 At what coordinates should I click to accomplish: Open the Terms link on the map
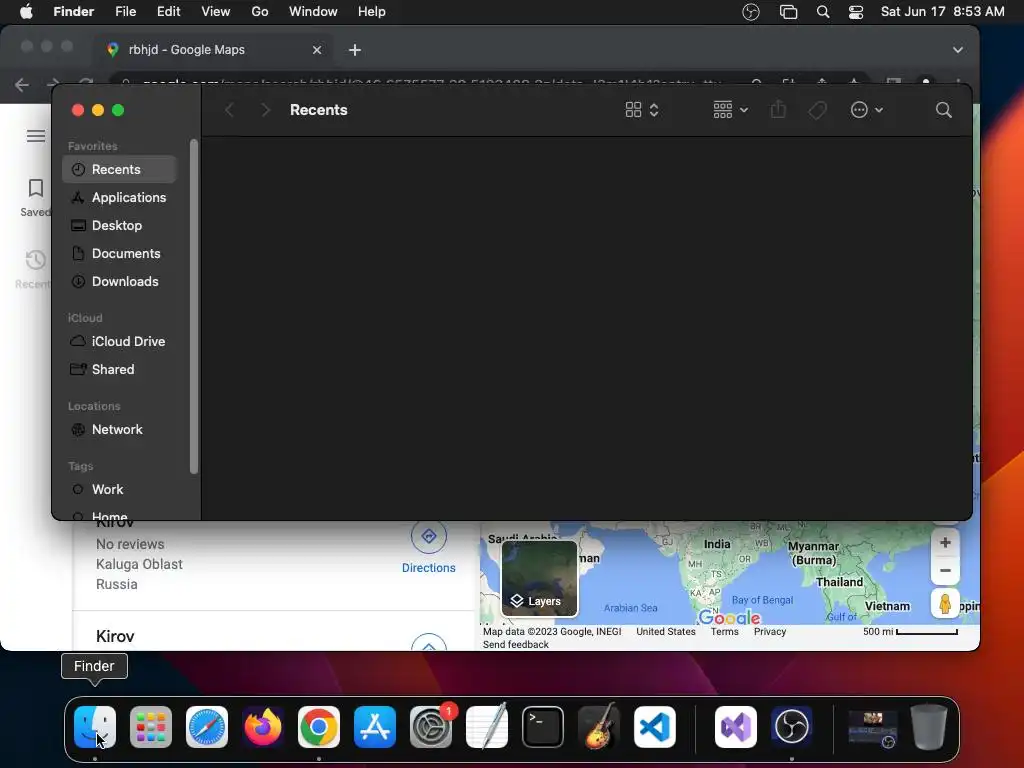724,632
